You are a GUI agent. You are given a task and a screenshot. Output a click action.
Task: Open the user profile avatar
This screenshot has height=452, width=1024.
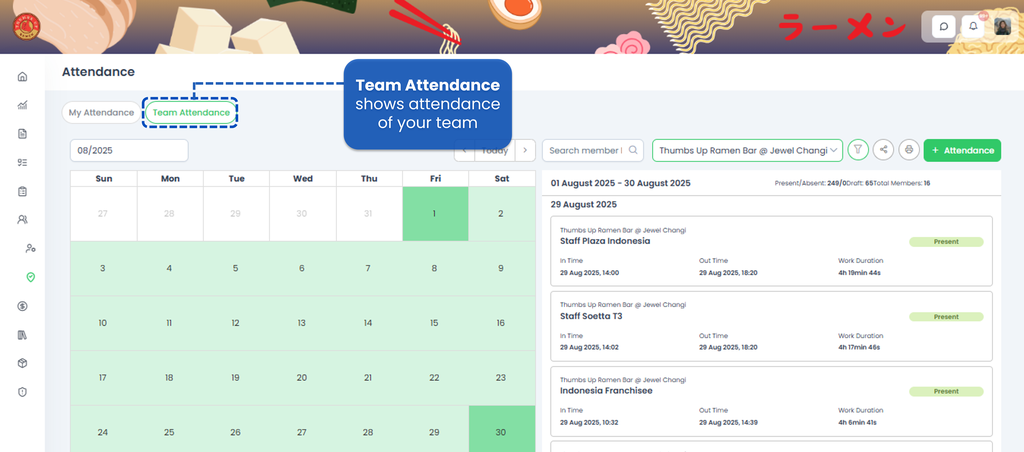click(x=1002, y=27)
